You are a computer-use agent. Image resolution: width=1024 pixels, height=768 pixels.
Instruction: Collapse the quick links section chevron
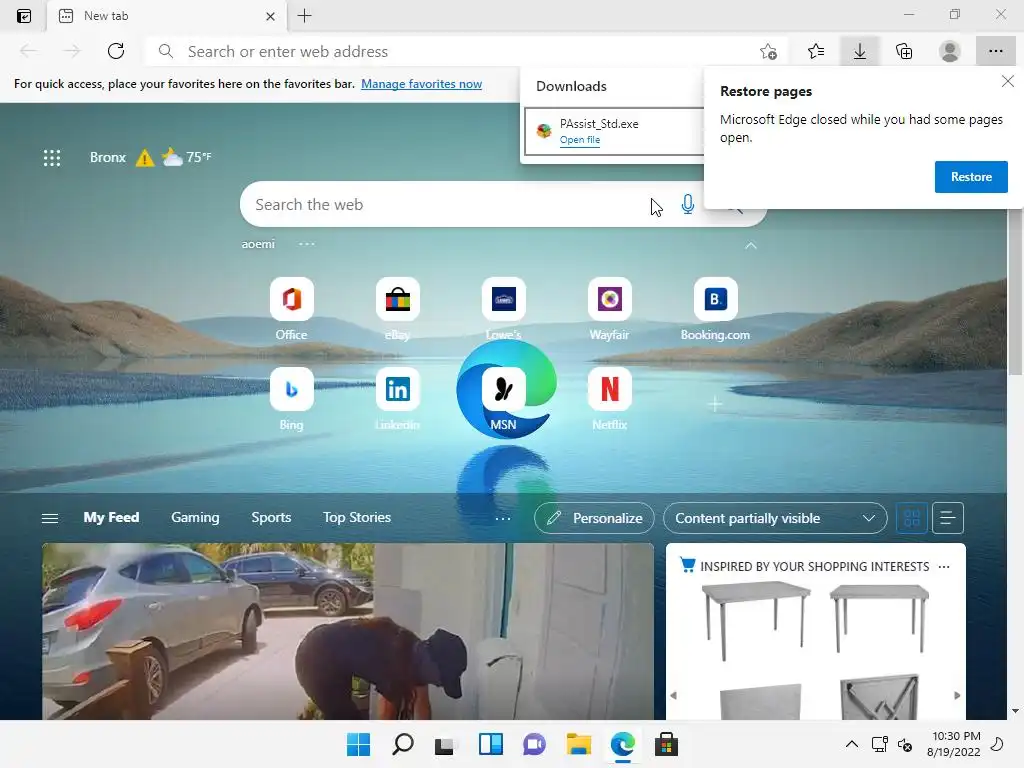(751, 246)
